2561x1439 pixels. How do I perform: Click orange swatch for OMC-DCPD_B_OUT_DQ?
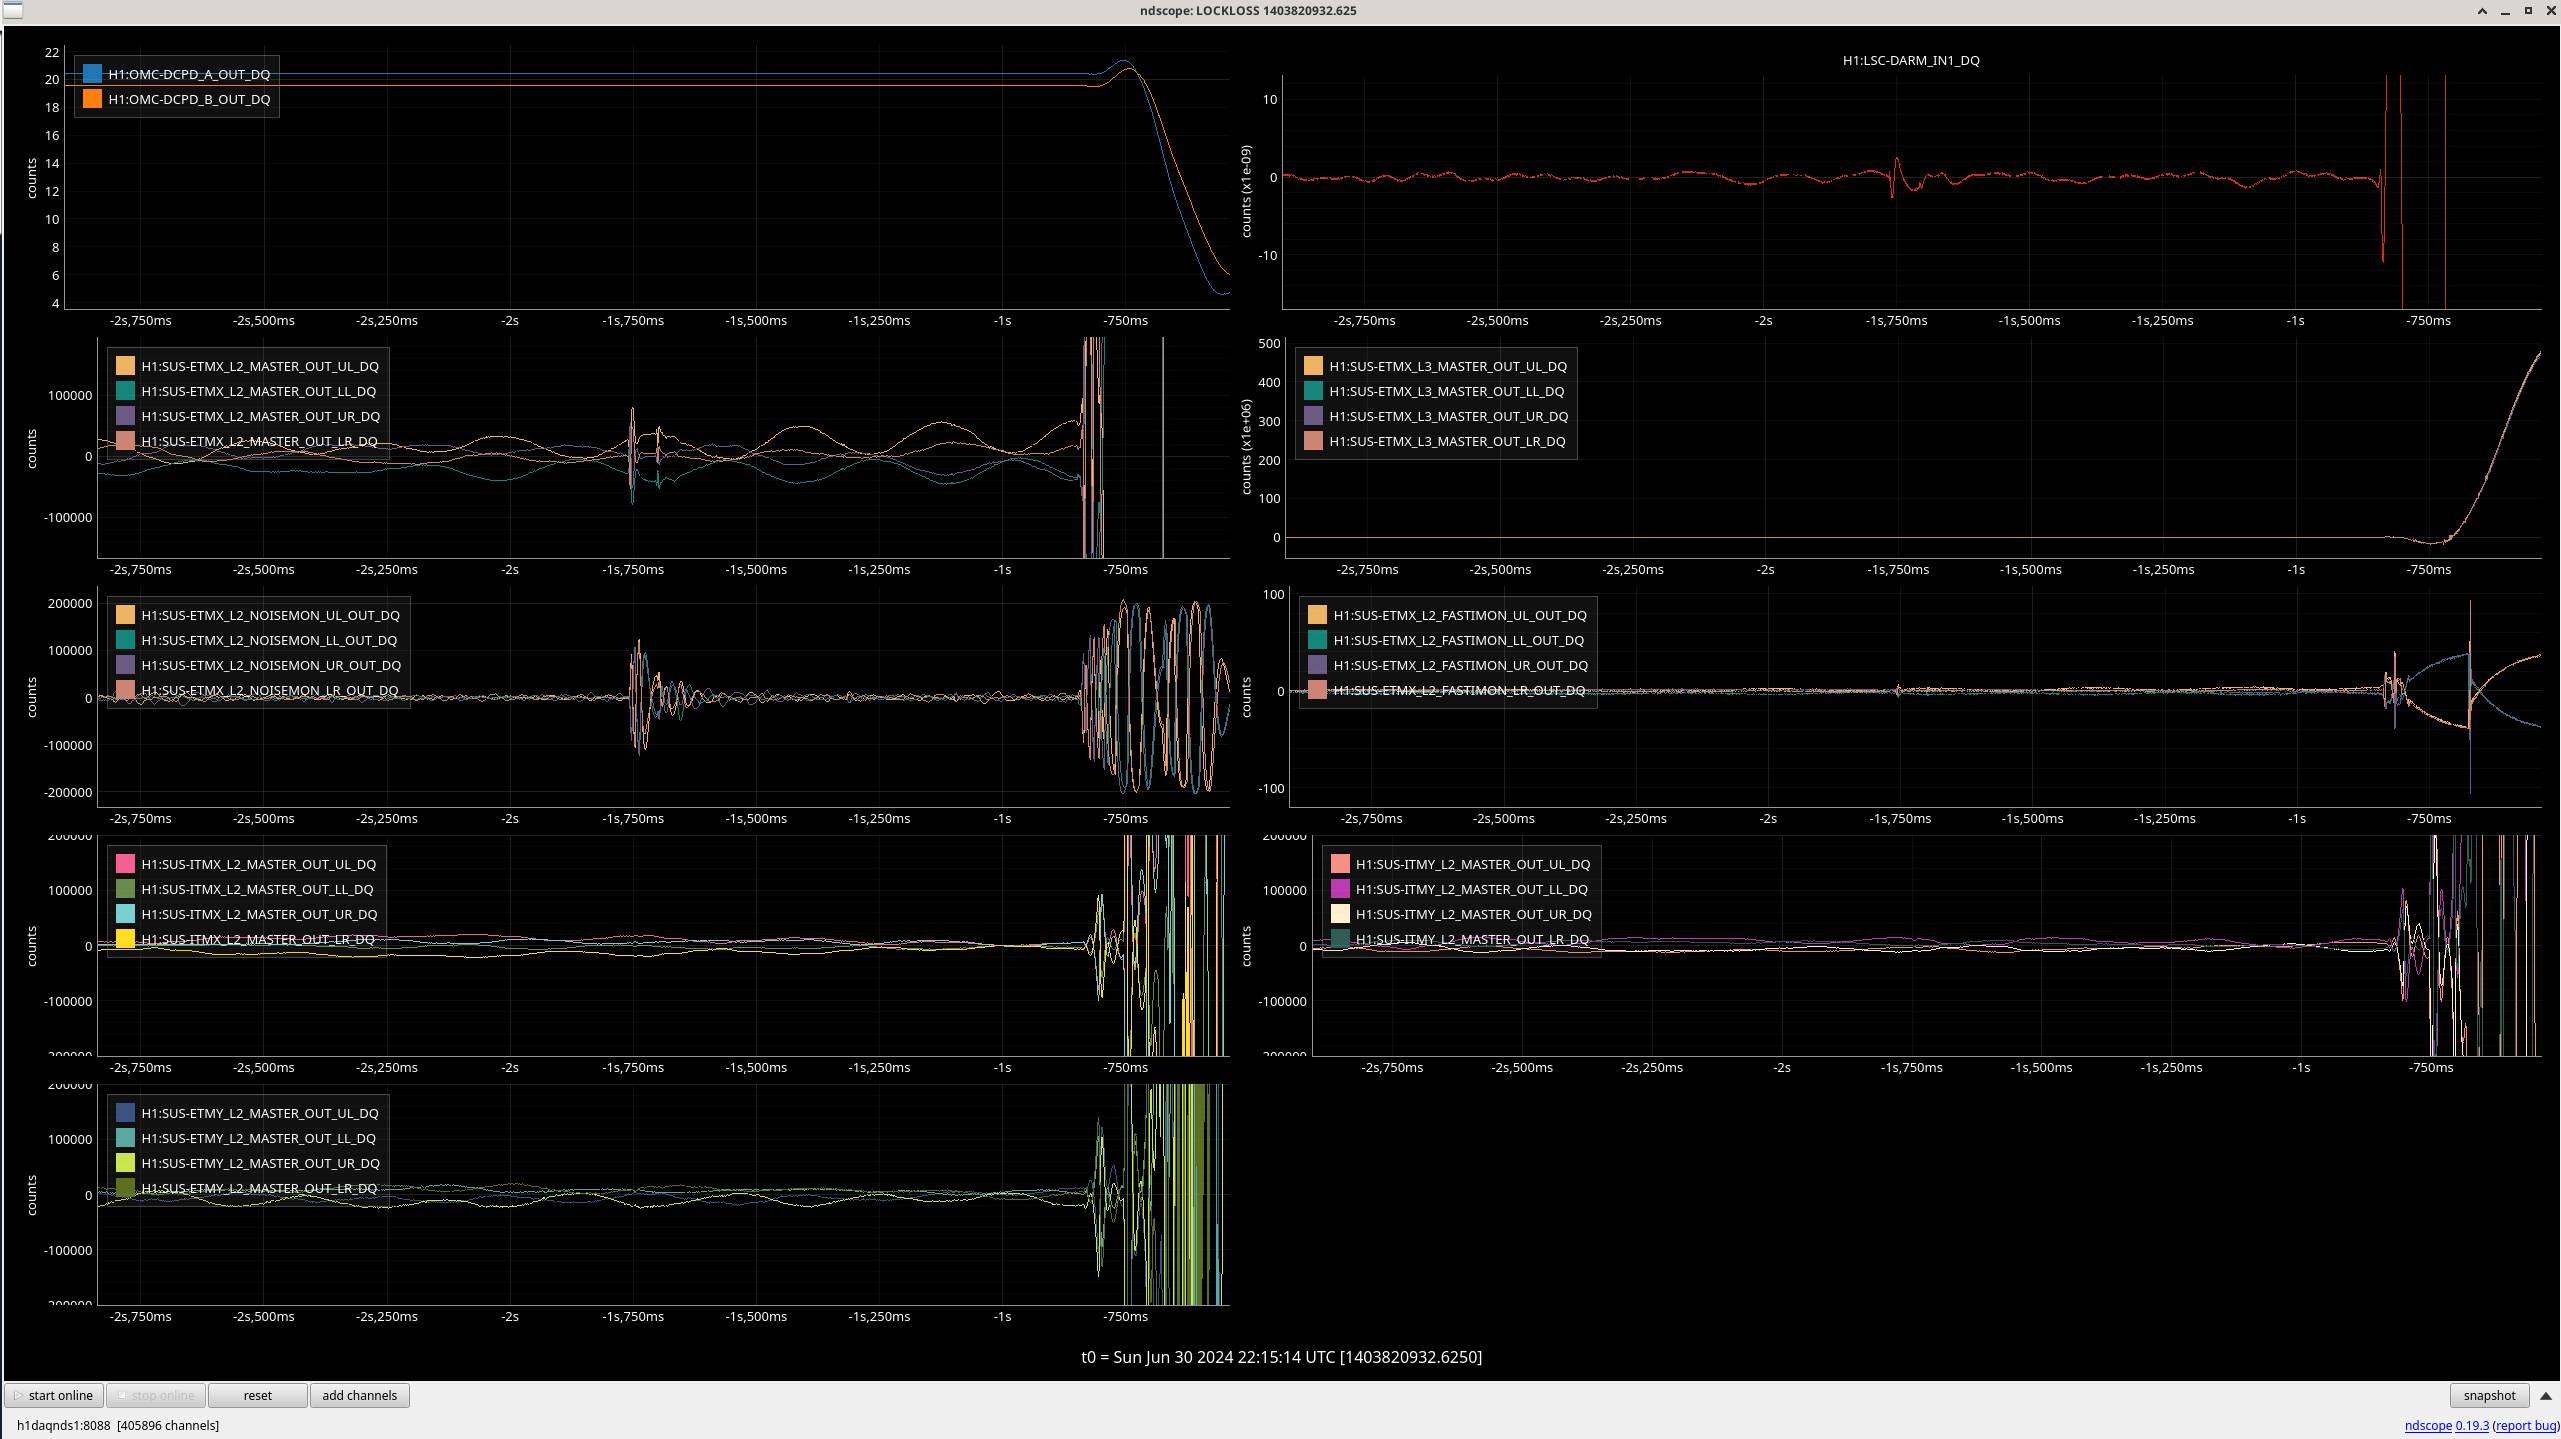93,99
